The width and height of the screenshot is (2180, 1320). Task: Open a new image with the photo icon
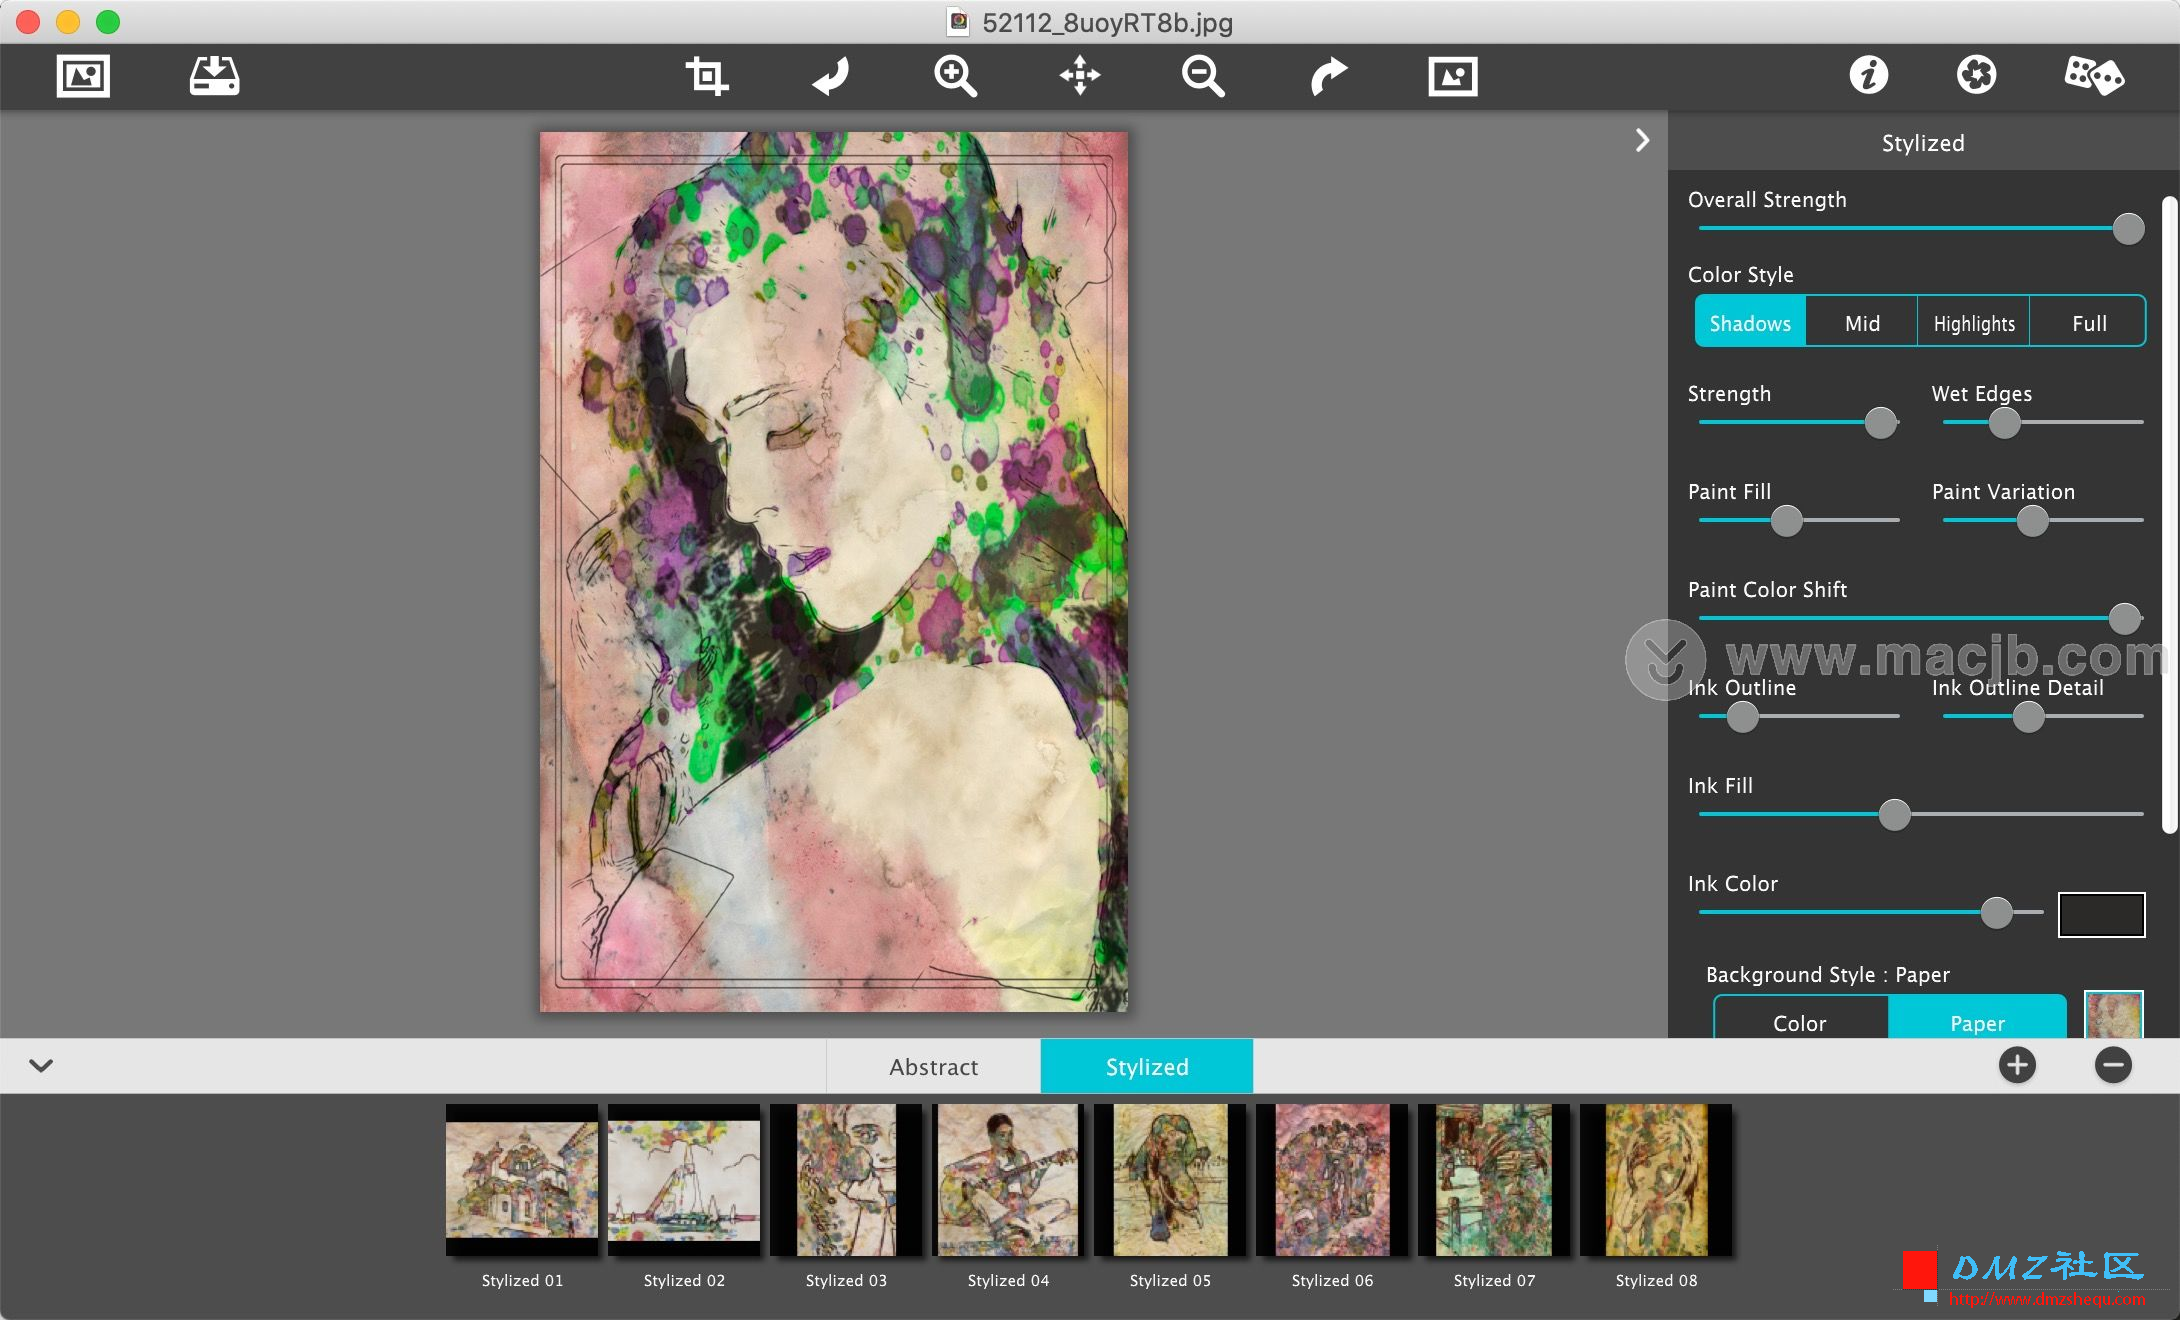click(83, 76)
